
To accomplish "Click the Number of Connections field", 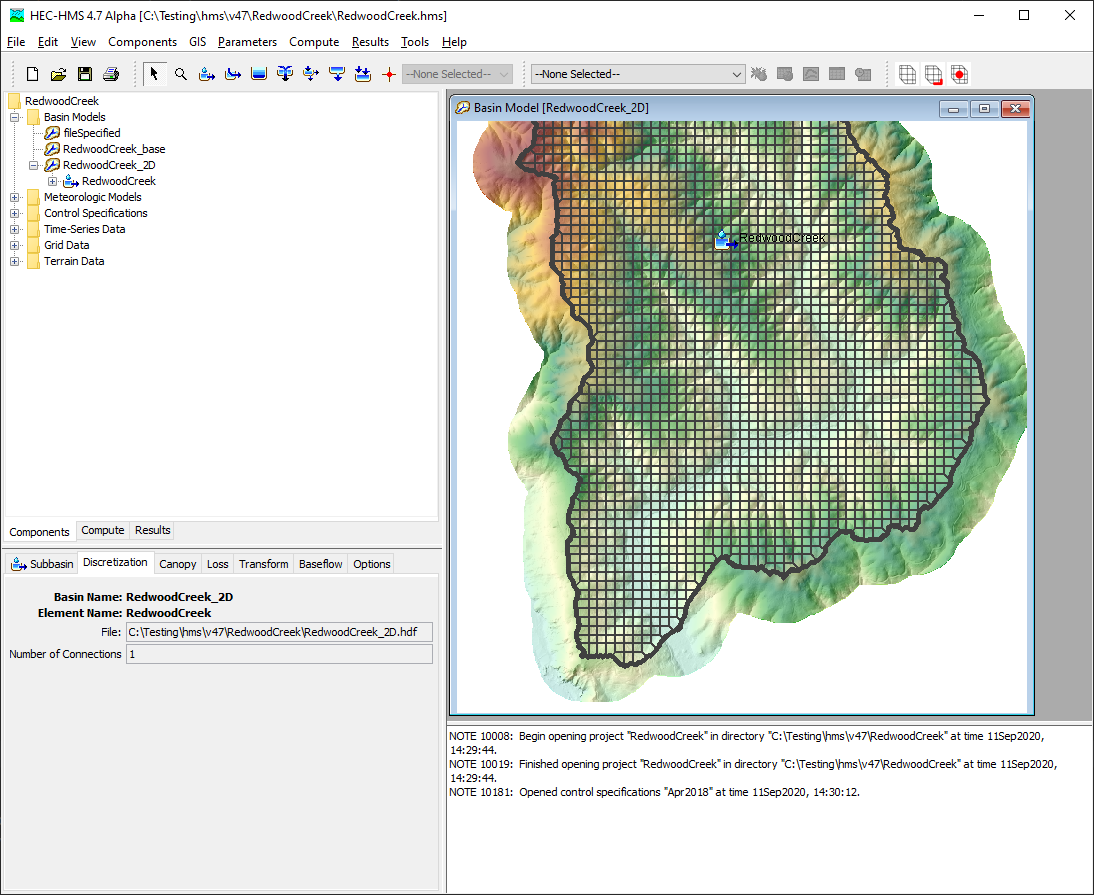I will pyautogui.click(x=279, y=654).
